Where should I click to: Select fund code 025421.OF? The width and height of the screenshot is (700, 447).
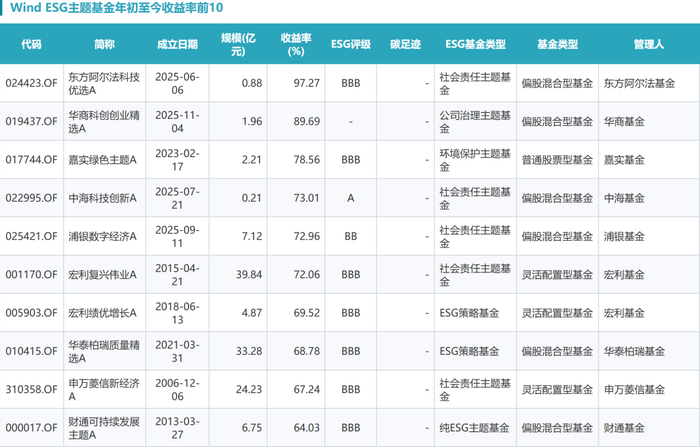[x=31, y=236]
